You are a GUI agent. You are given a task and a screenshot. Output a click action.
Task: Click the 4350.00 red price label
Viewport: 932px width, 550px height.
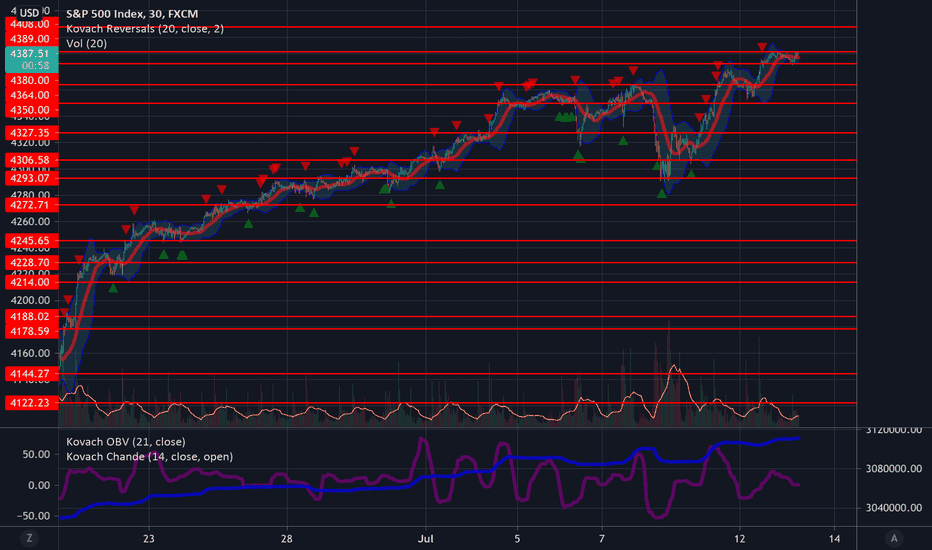[x=32, y=110]
